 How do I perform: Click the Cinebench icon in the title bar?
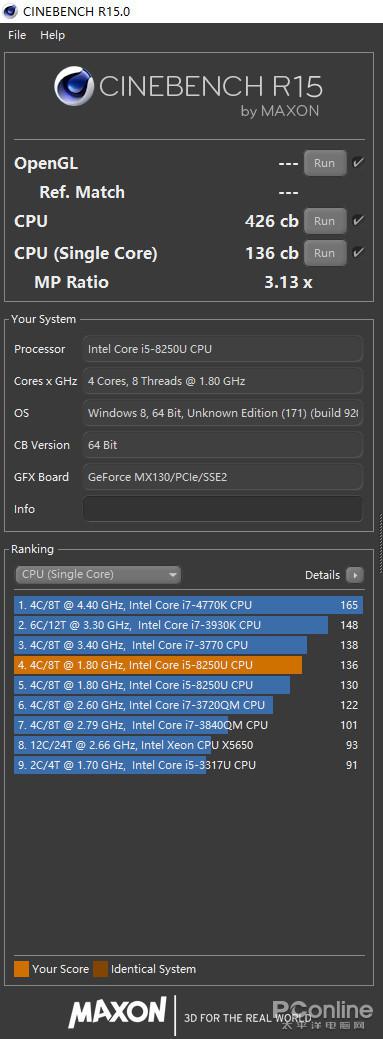click(11, 11)
